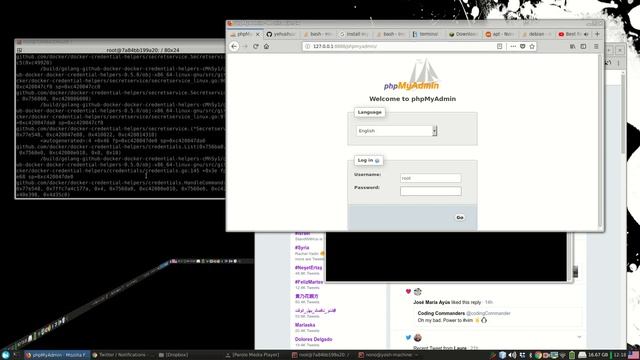
Task: Save page to Pocket icon
Action: (x=522, y=47)
